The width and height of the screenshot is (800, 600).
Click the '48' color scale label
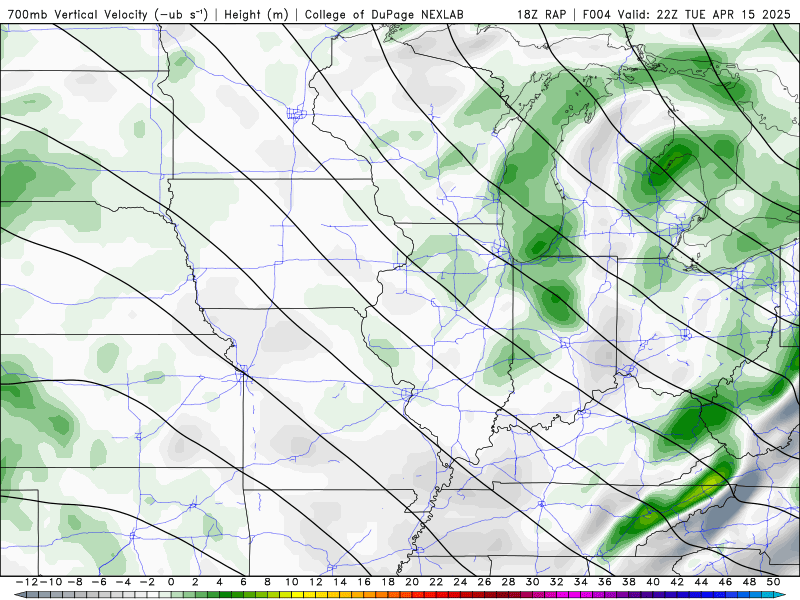point(749,582)
